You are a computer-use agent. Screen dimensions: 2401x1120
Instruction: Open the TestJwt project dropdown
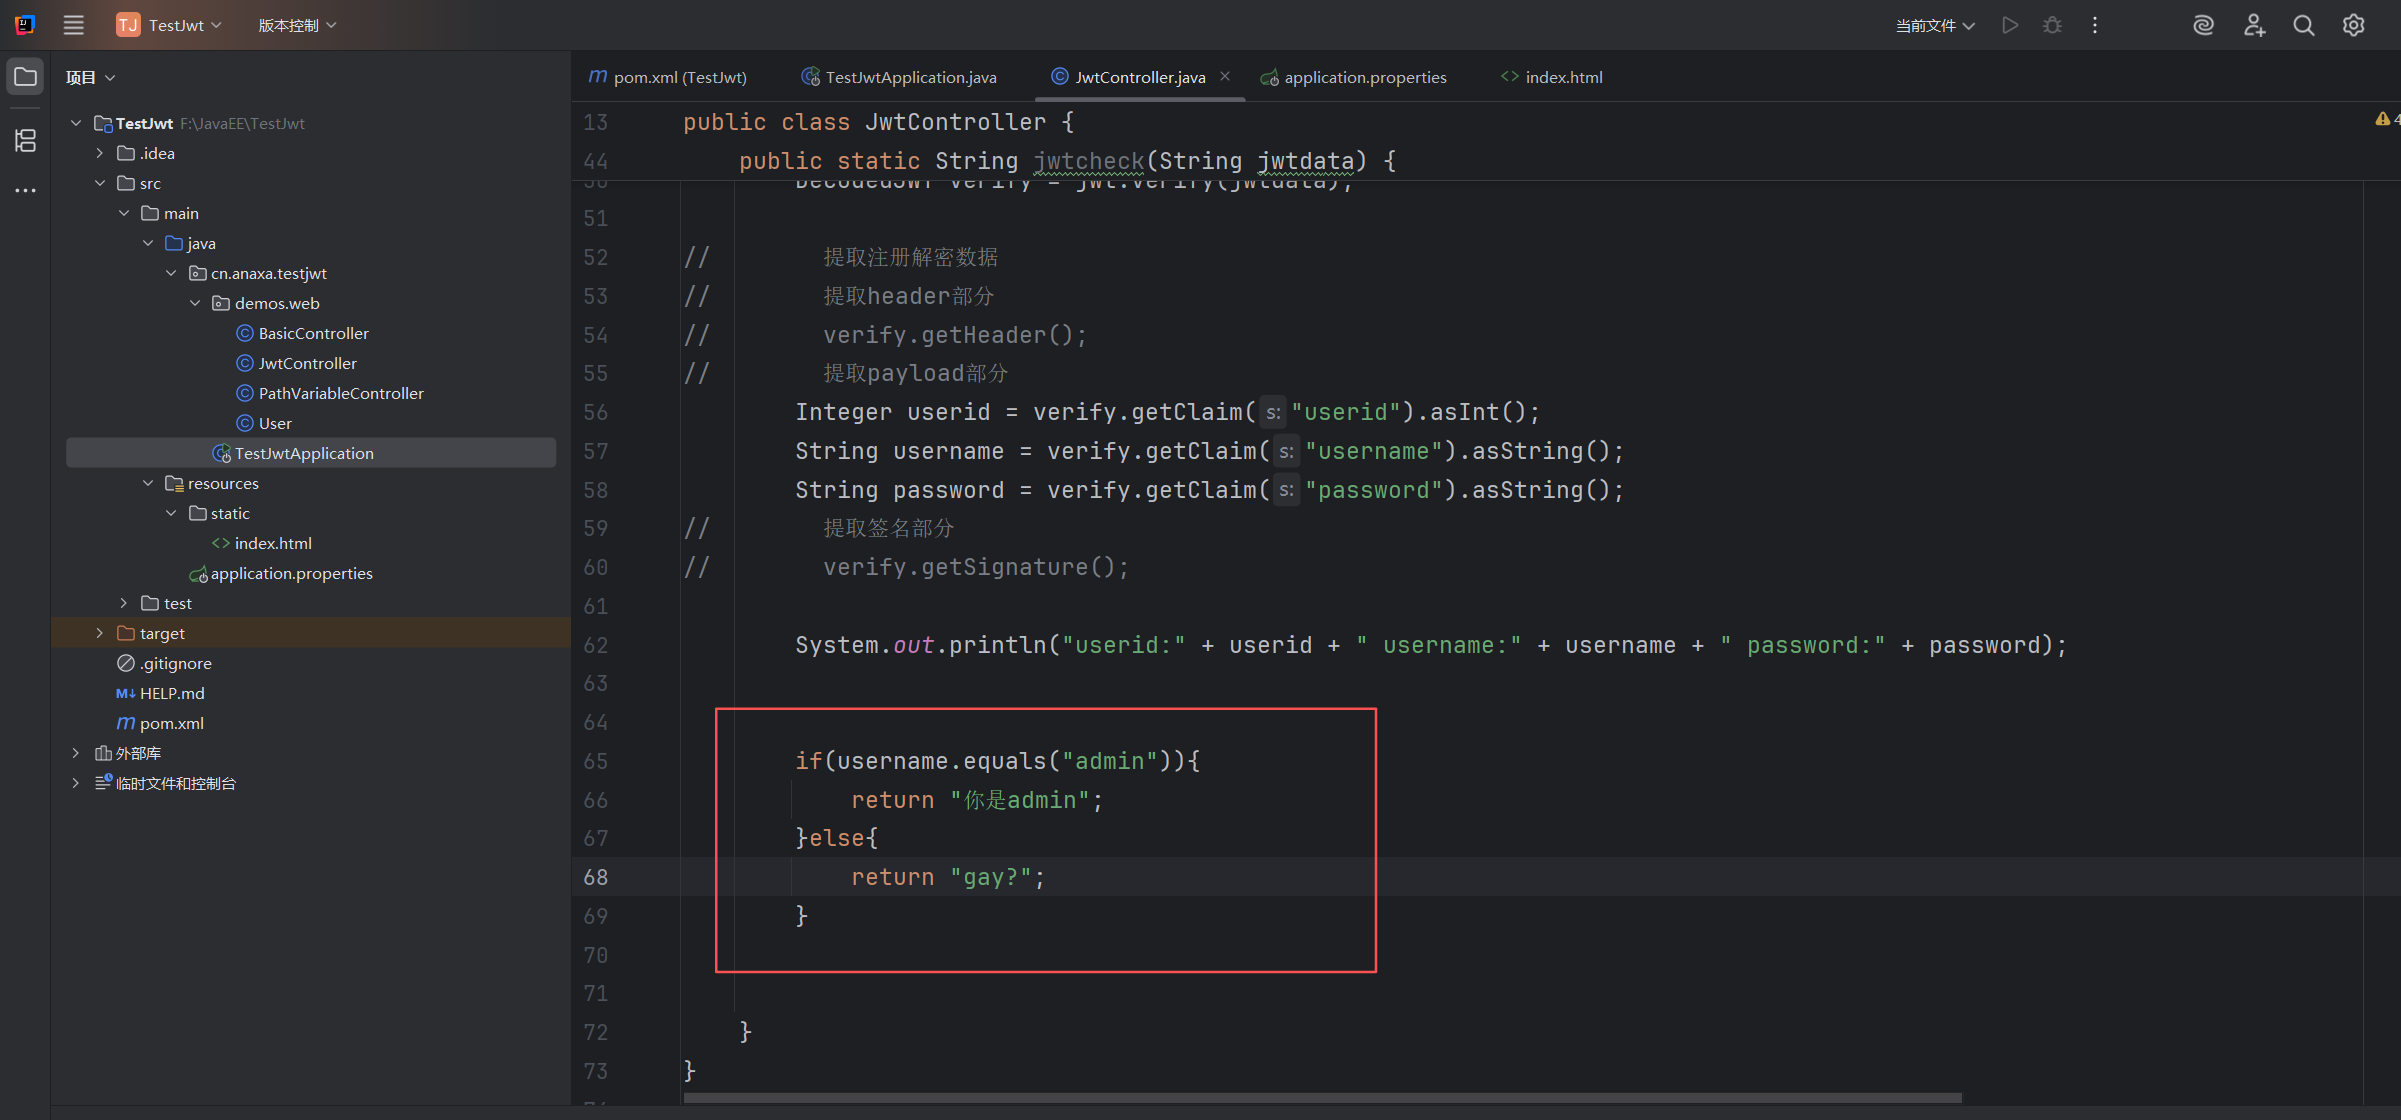coord(170,25)
